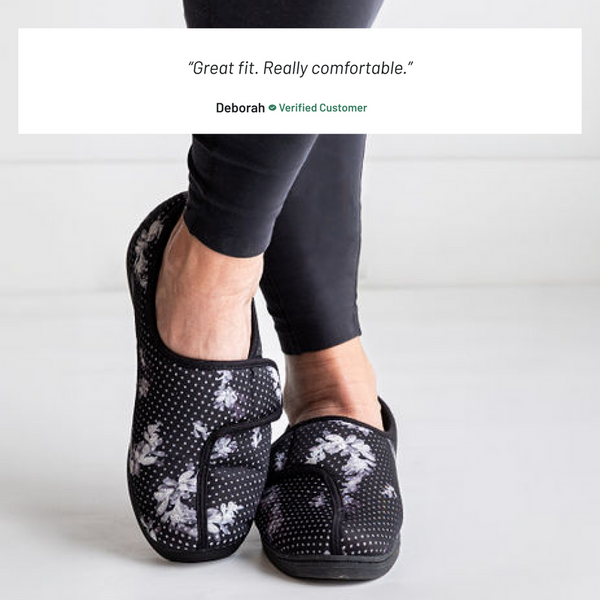The image size is (600, 600).
Task: Click the word "comfortable" in the review
Action: click(x=357, y=68)
